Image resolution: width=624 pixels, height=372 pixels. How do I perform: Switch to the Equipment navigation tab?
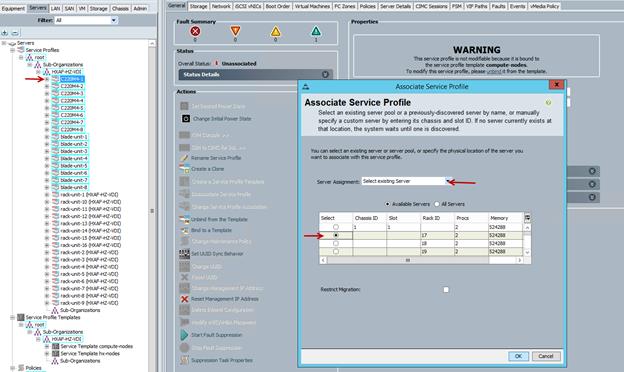pyautogui.click(x=13, y=8)
